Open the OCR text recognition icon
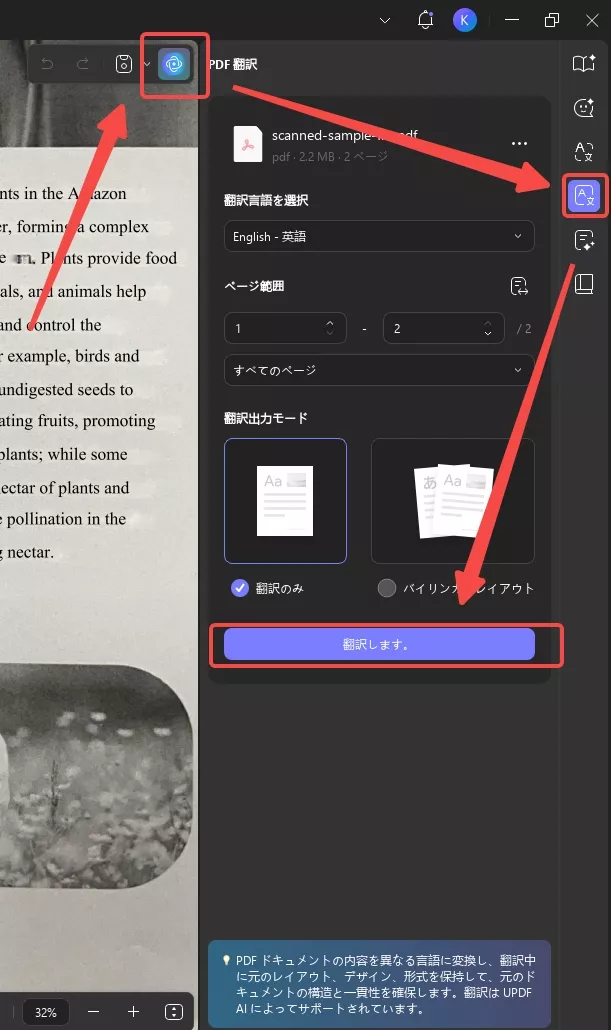The image size is (611, 1030). 583,152
